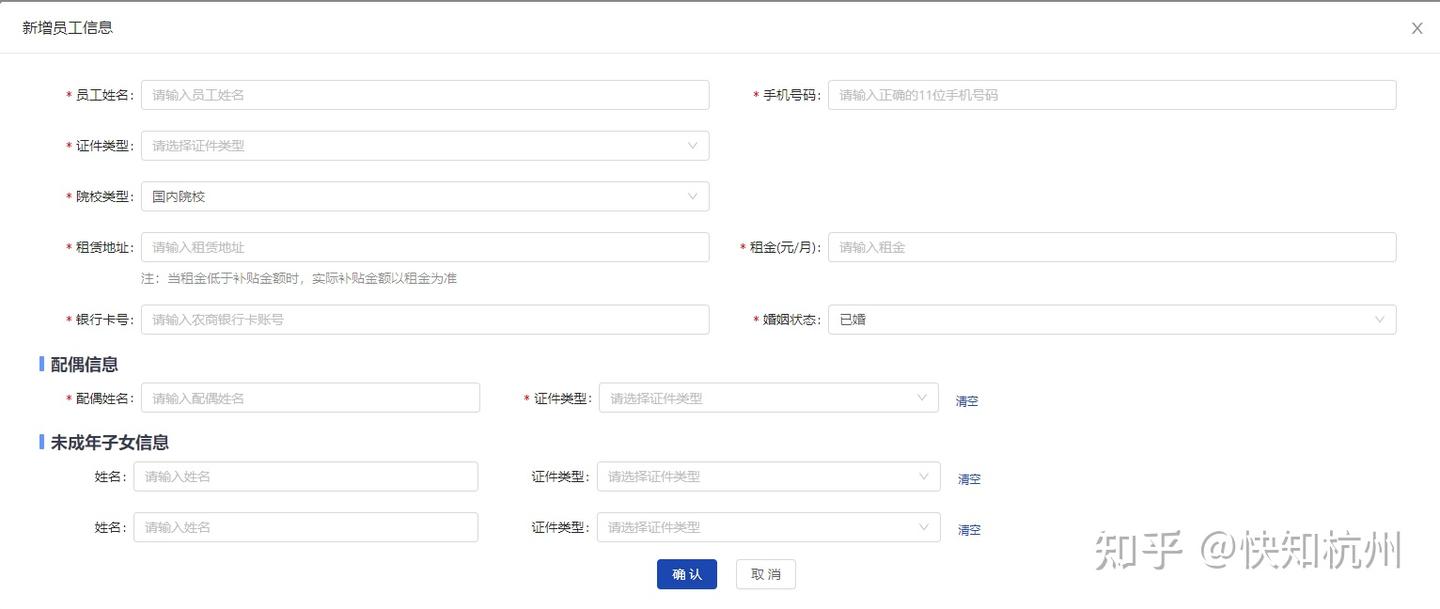Open the employee 证件类型 dropdown
The height and width of the screenshot is (609, 1440).
pyautogui.click(x=425, y=146)
